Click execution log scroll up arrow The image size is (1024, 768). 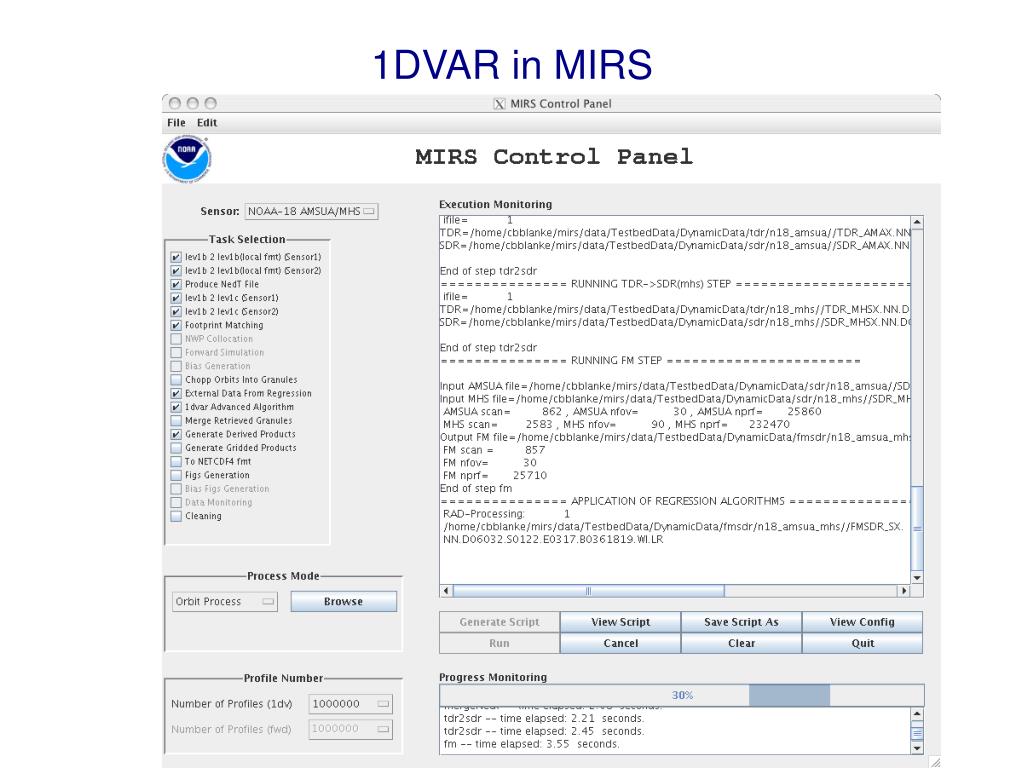(x=917, y=222)
